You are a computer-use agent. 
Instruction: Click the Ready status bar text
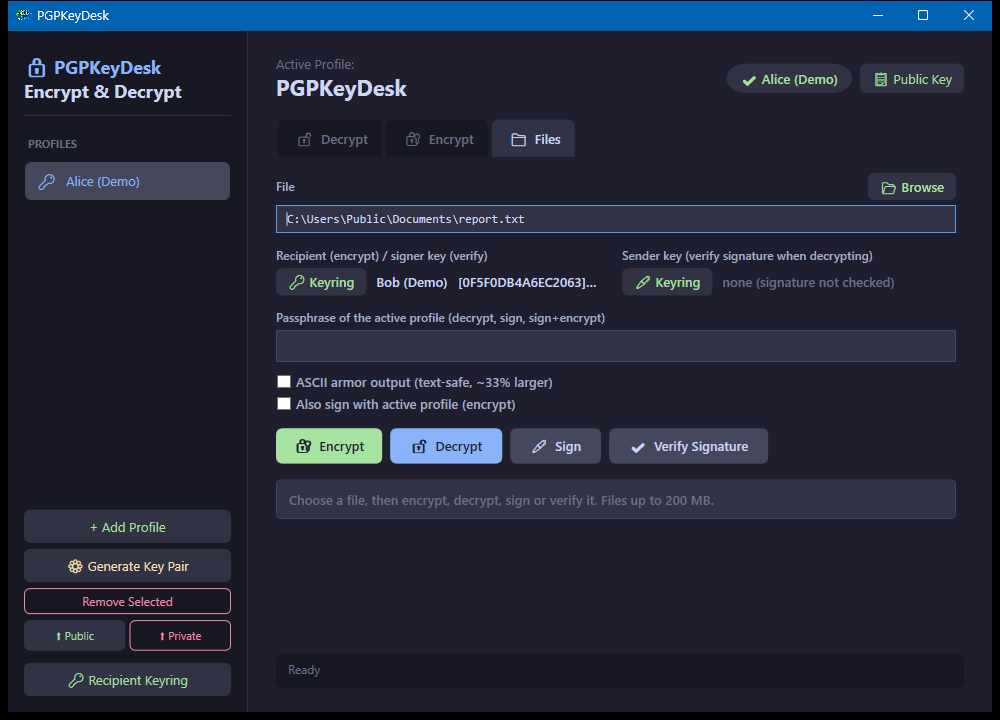pyautogui.click(x=304, y=670)
